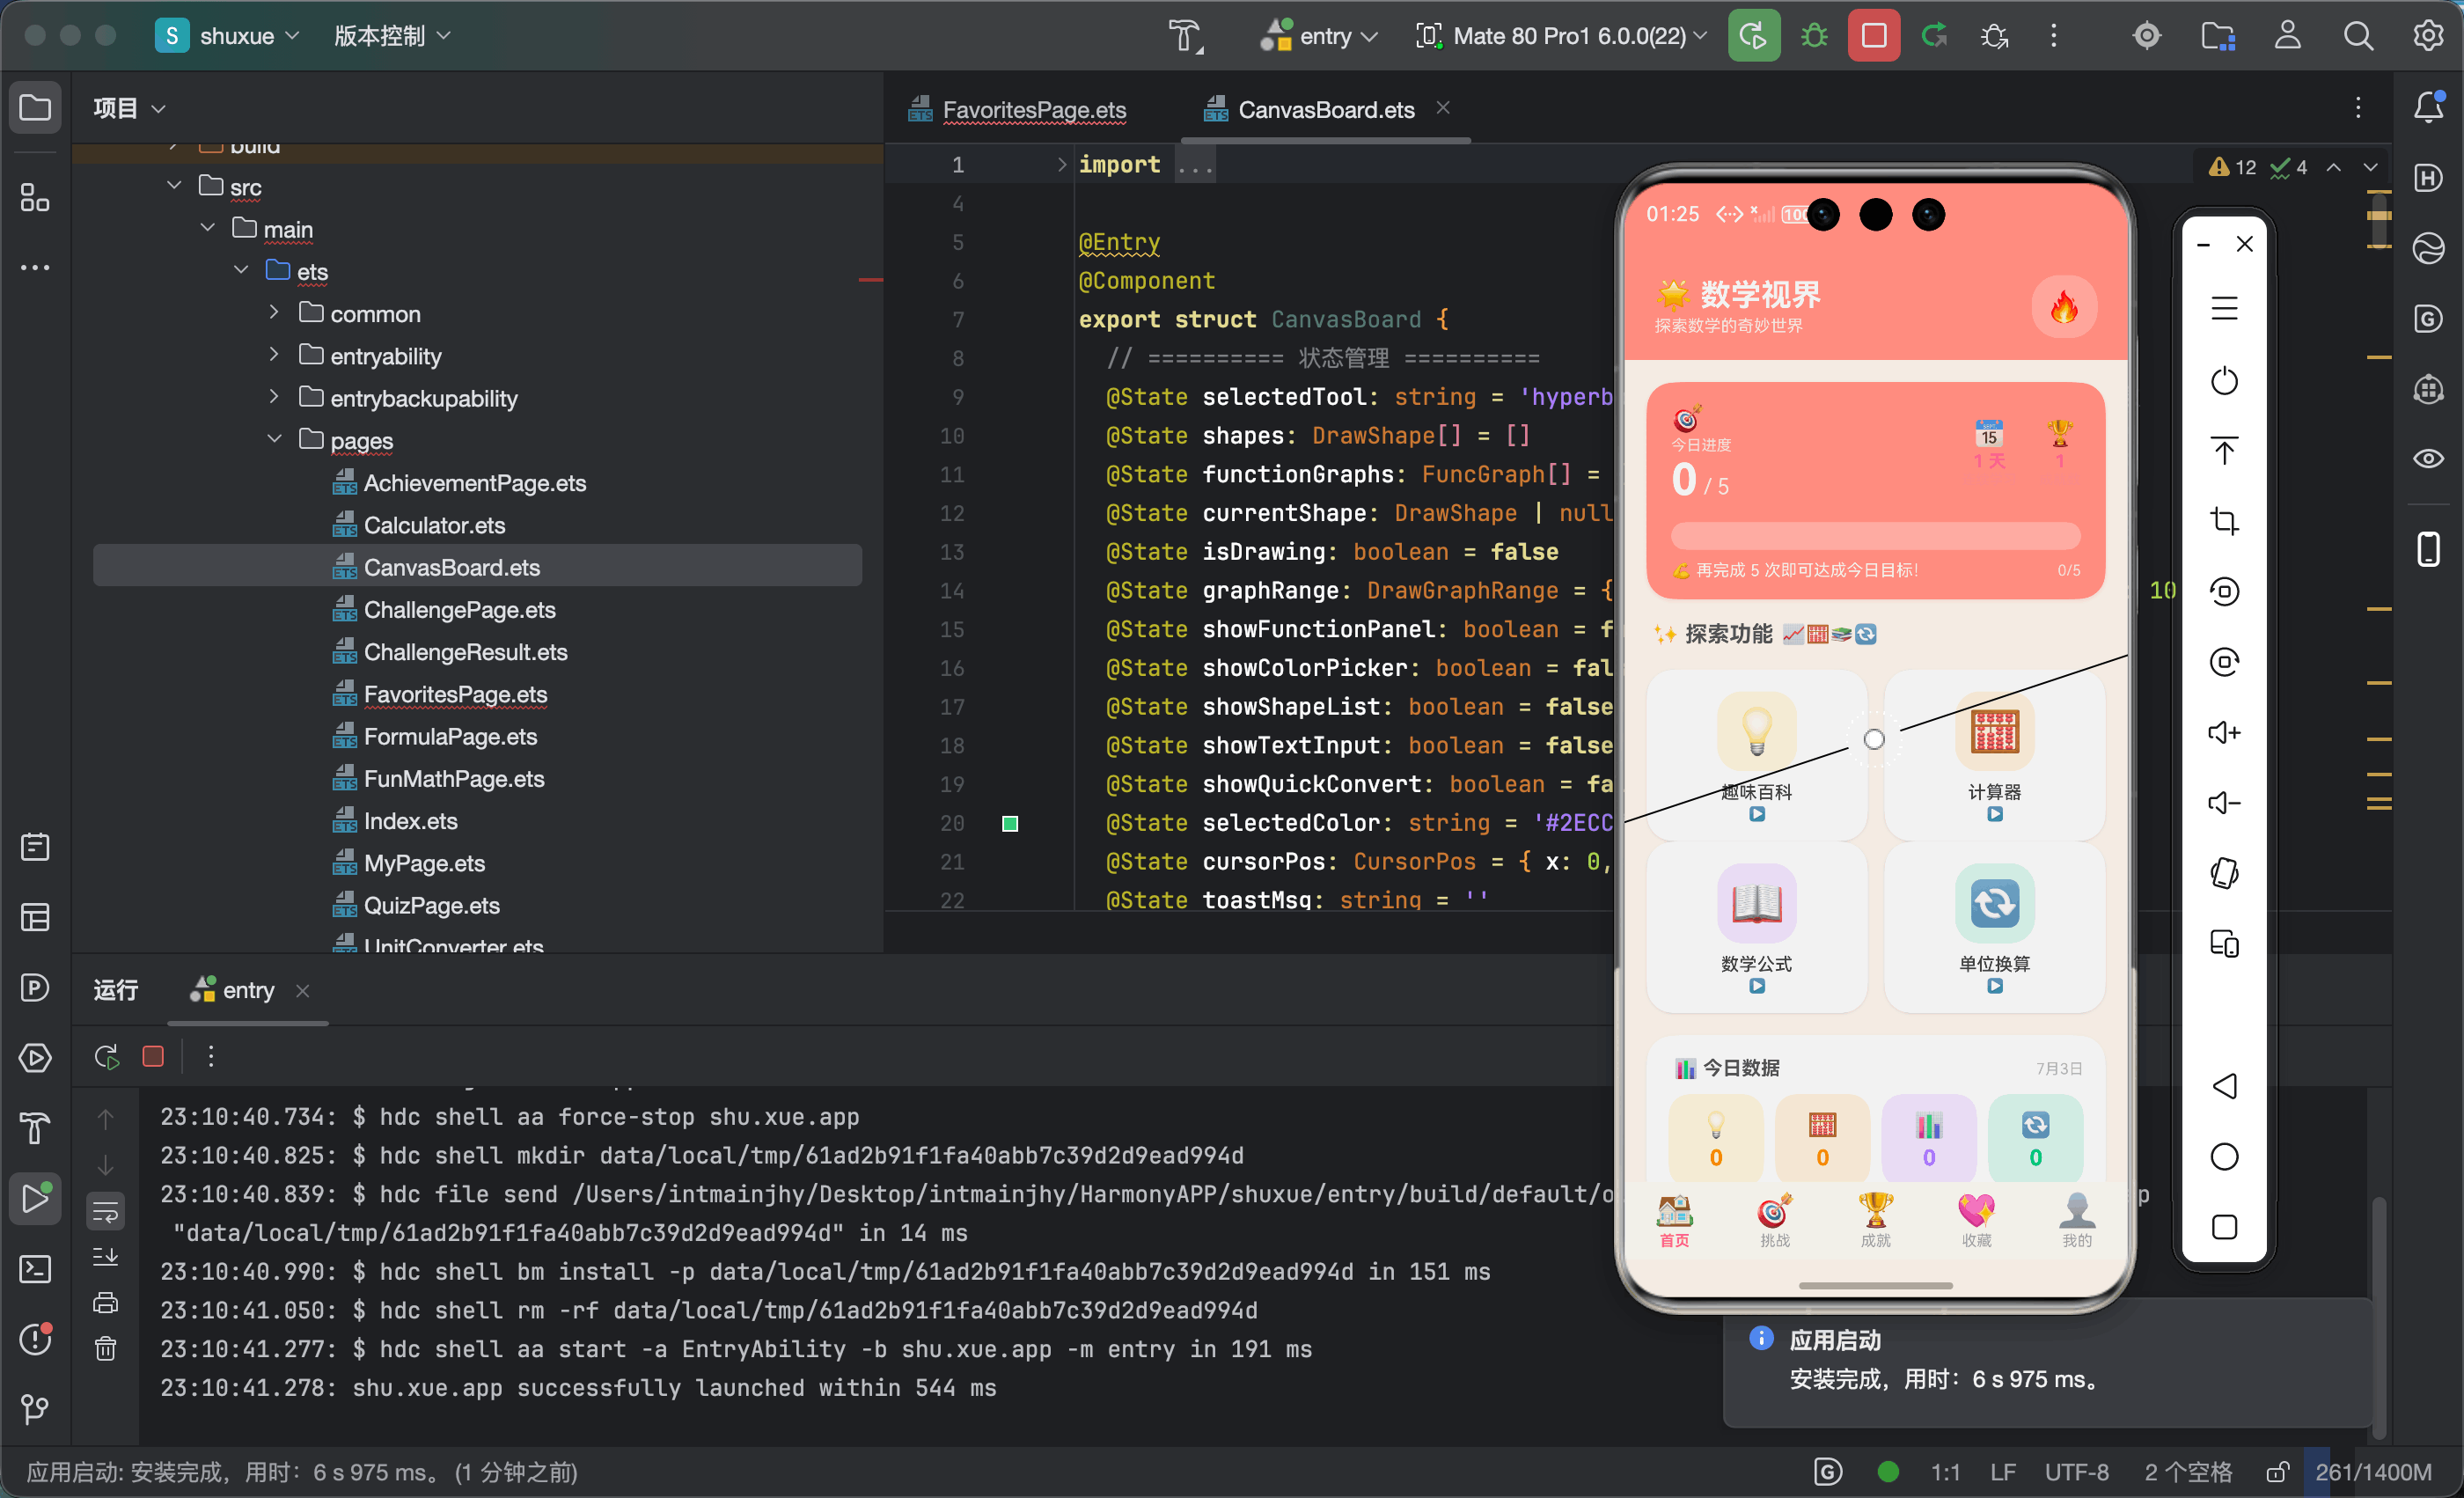Image resolution: width=2464 pixels, height=1498 pixels.
Task: Open the Git branch tool window icon
Action: (35, 1408)
